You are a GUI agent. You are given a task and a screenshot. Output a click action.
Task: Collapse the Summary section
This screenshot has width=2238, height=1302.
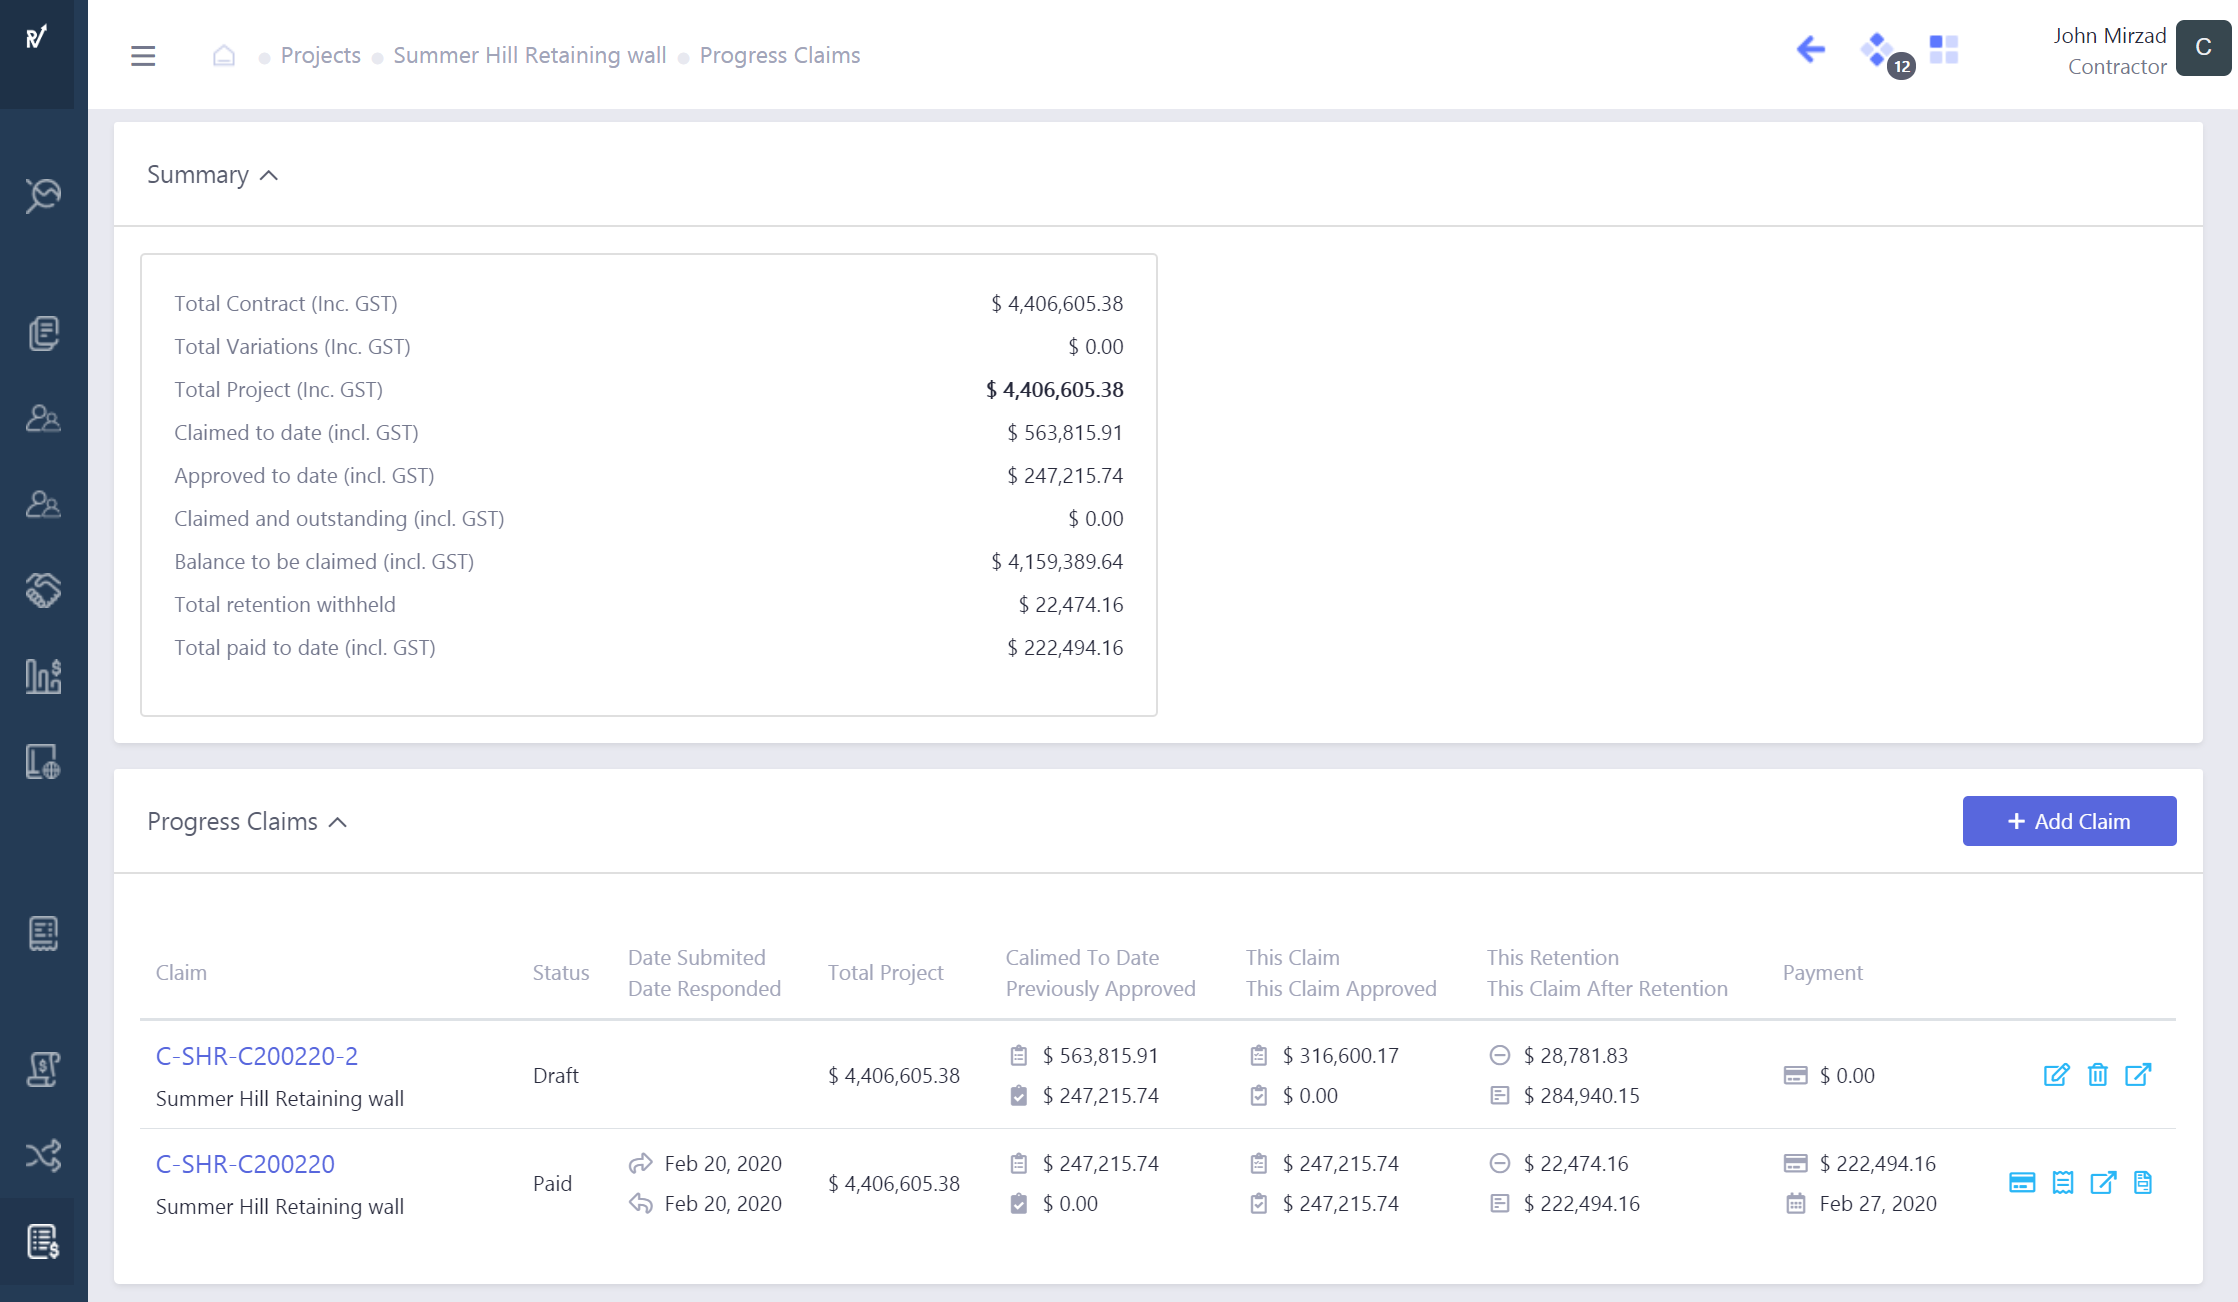point(268,174)
